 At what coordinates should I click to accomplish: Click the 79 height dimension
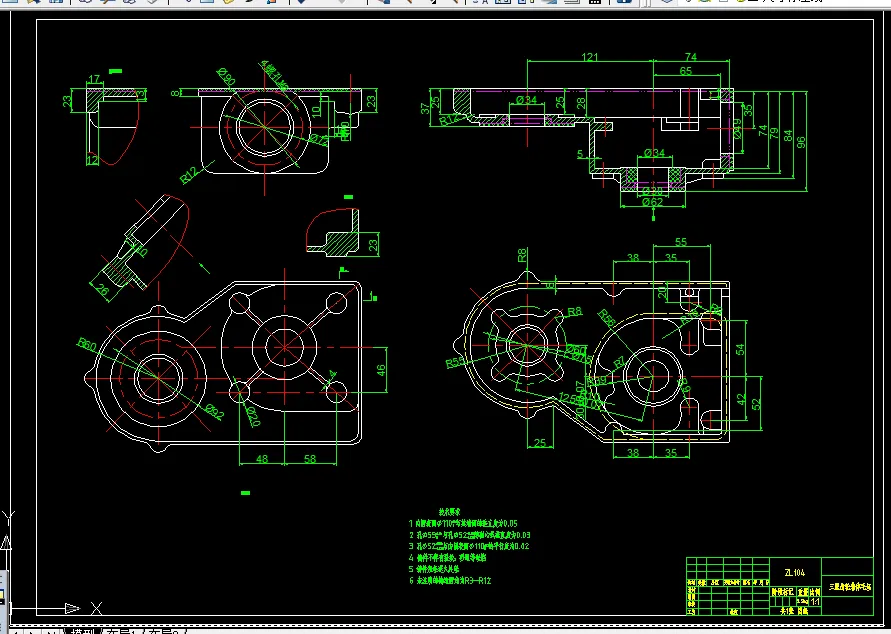pos(775,134)
